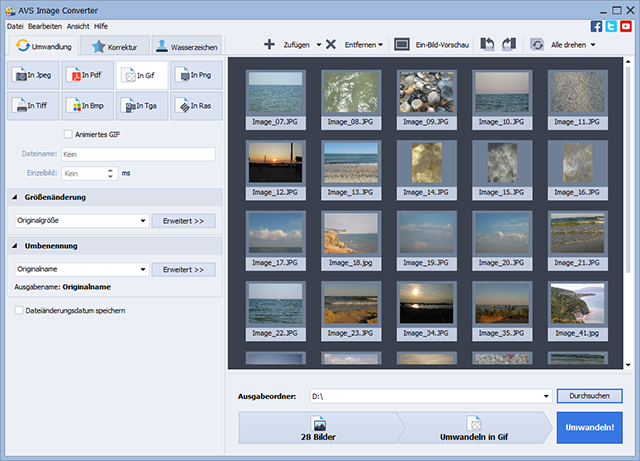
Task: Pick the In Tiff format option
Action: click(33, 105)
